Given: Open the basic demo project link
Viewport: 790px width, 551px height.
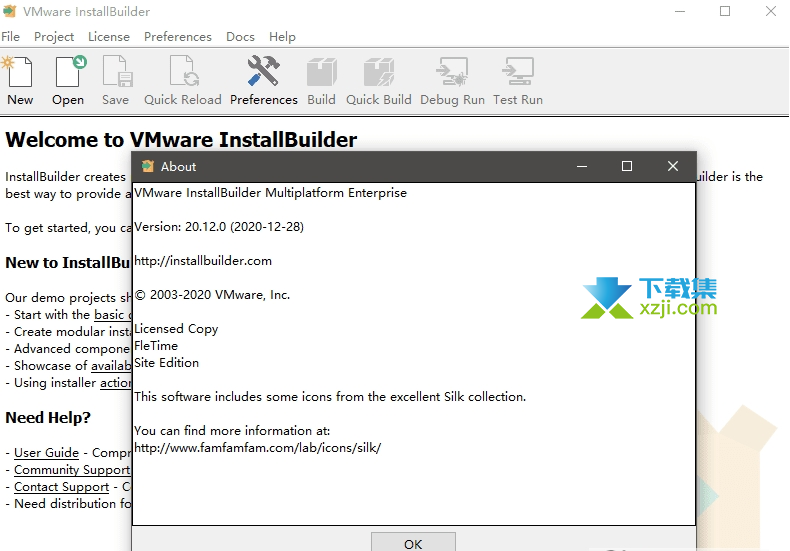Looking at the screenshot, I should coord(113,315).
